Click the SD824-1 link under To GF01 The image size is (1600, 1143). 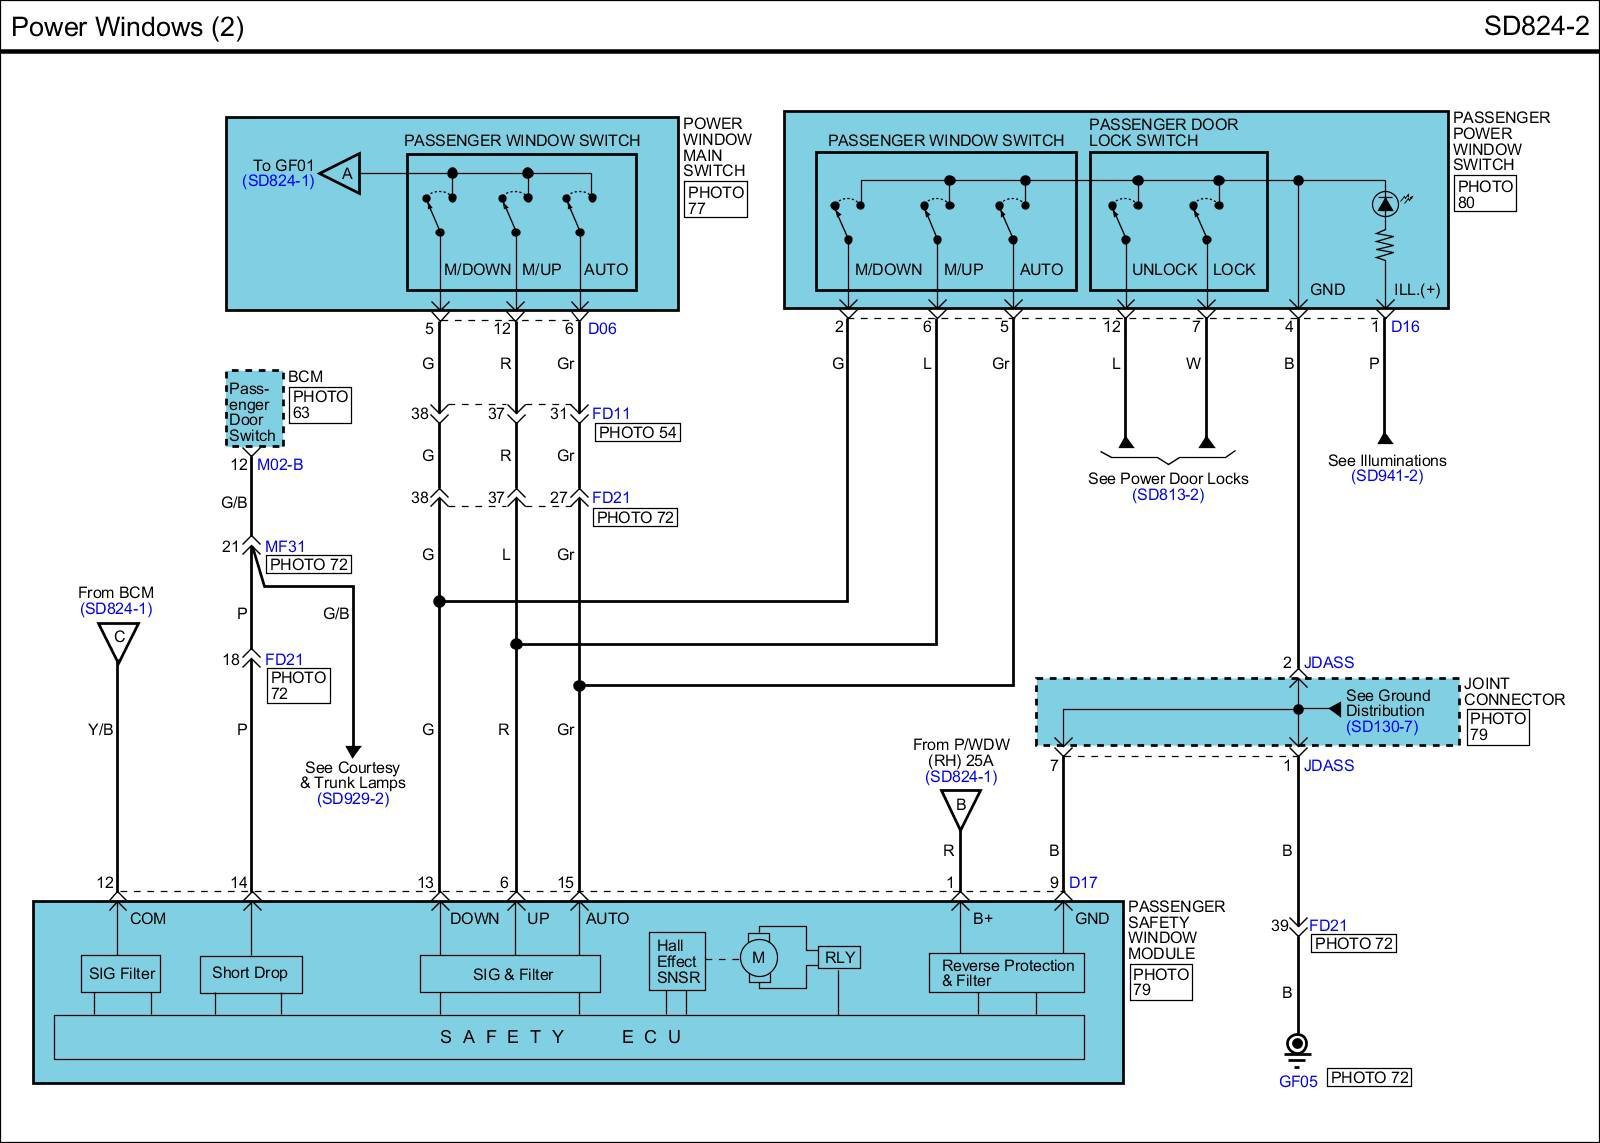278,181
